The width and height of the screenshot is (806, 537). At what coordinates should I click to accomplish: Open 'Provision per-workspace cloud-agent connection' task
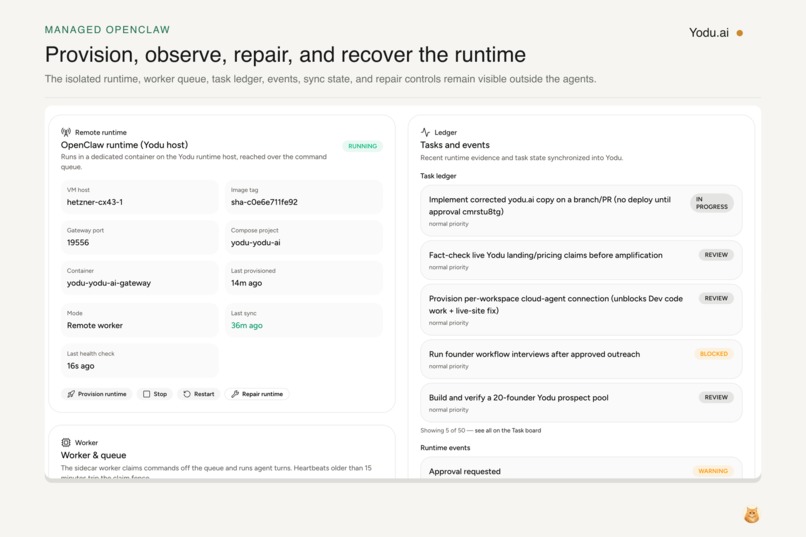[x=581, y=309]
